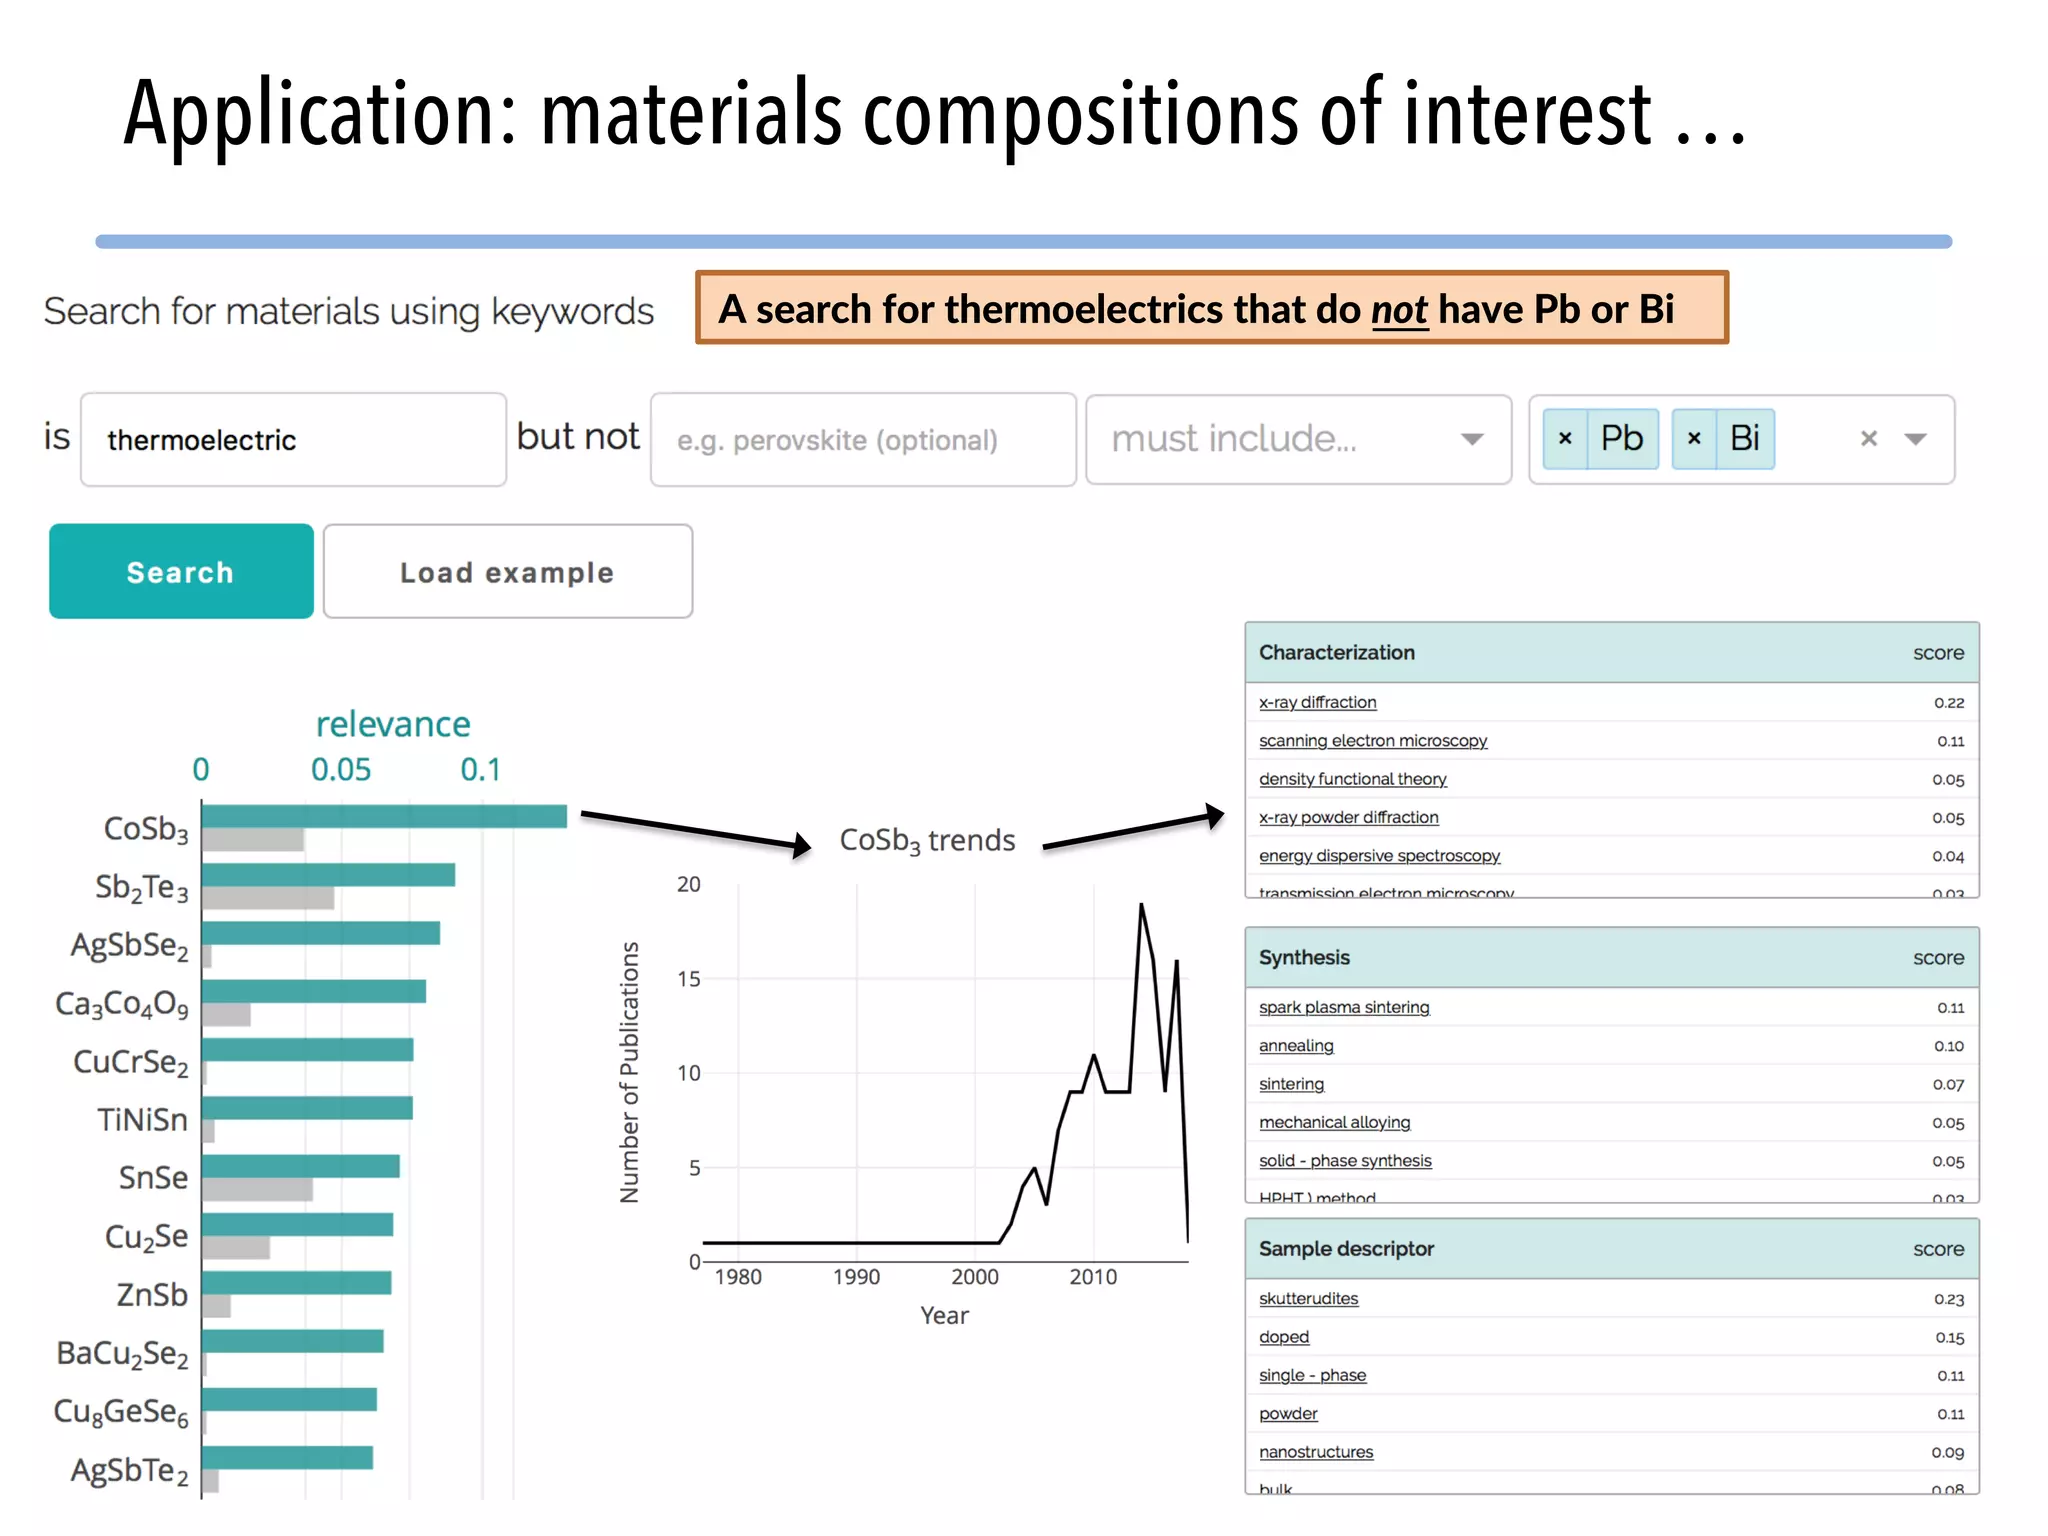The width and height of the screenshot is (2048, 1536).
Task: Open the skutterudites descriptor link
Action: click(1308, 1299)
